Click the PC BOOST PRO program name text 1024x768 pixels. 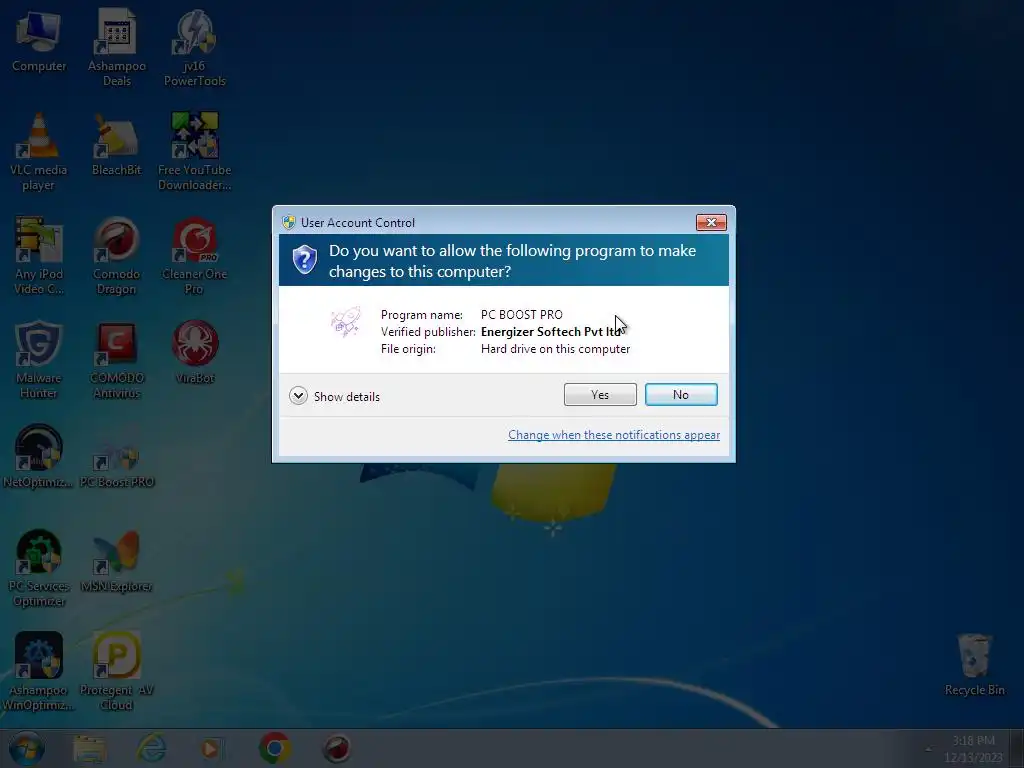[522, 315]
